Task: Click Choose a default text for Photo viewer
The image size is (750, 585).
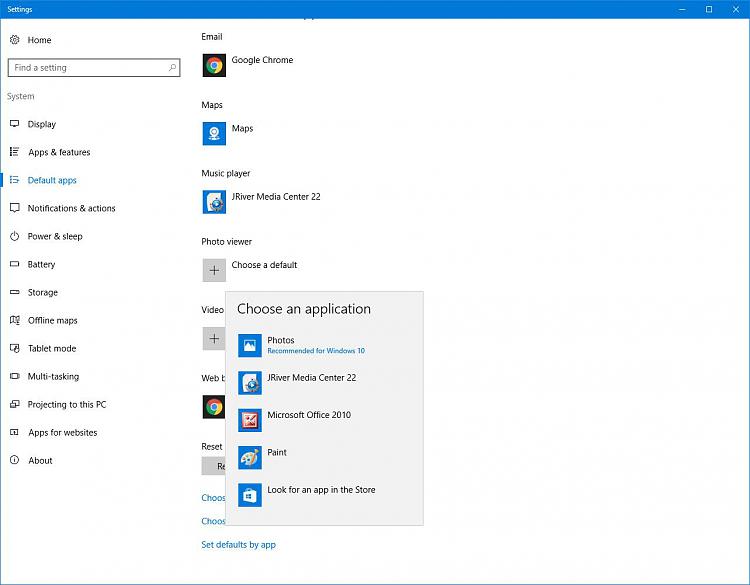Action: click(x=264, y=265)
